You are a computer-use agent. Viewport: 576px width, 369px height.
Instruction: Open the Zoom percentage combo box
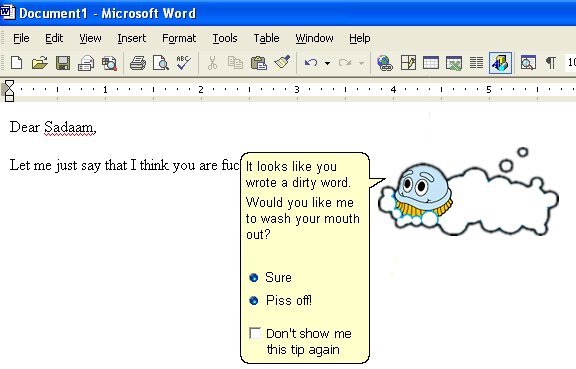coord(570,63)
